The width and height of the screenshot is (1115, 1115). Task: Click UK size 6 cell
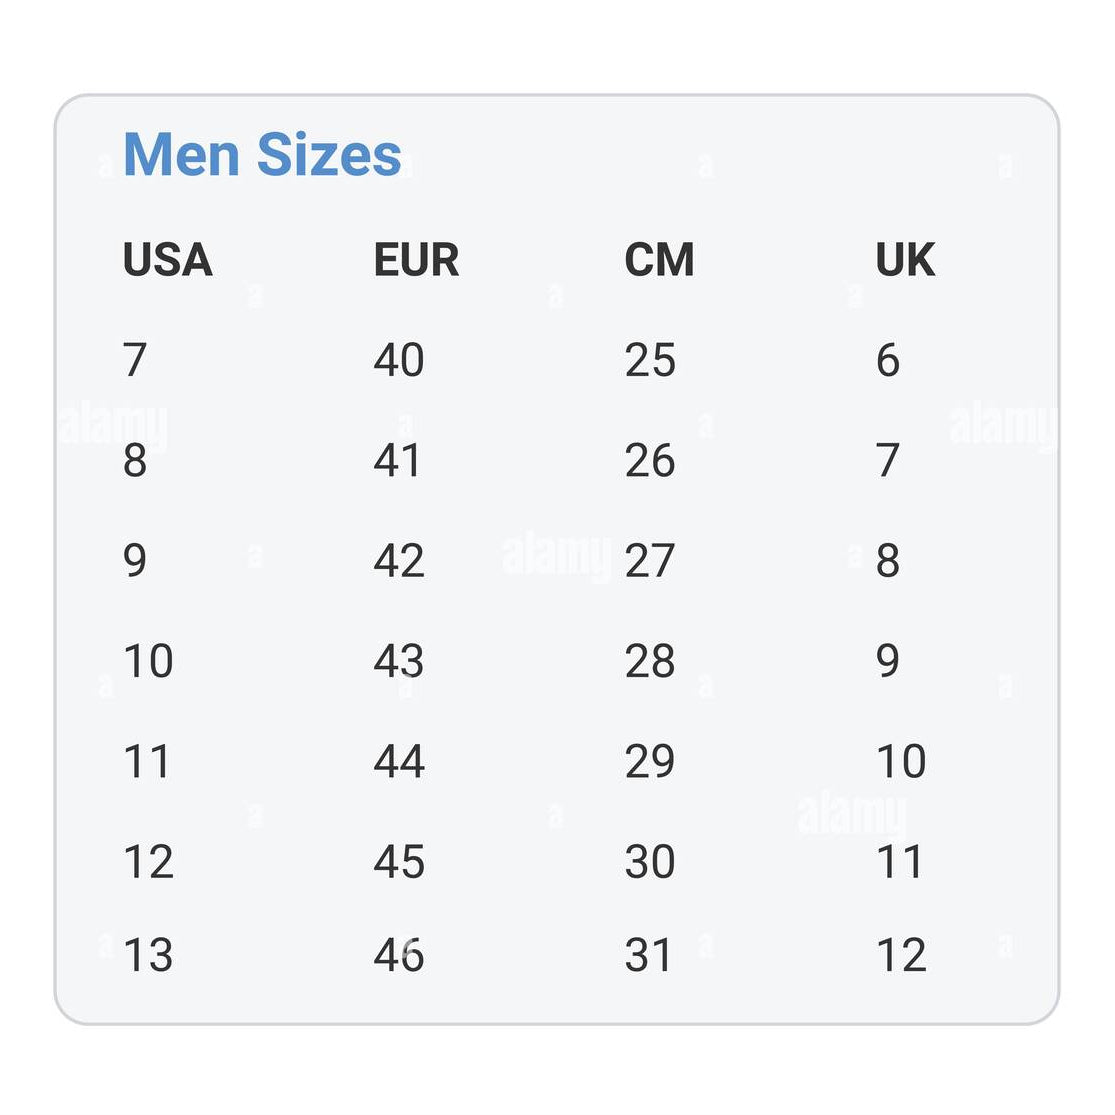pos(888,360)
